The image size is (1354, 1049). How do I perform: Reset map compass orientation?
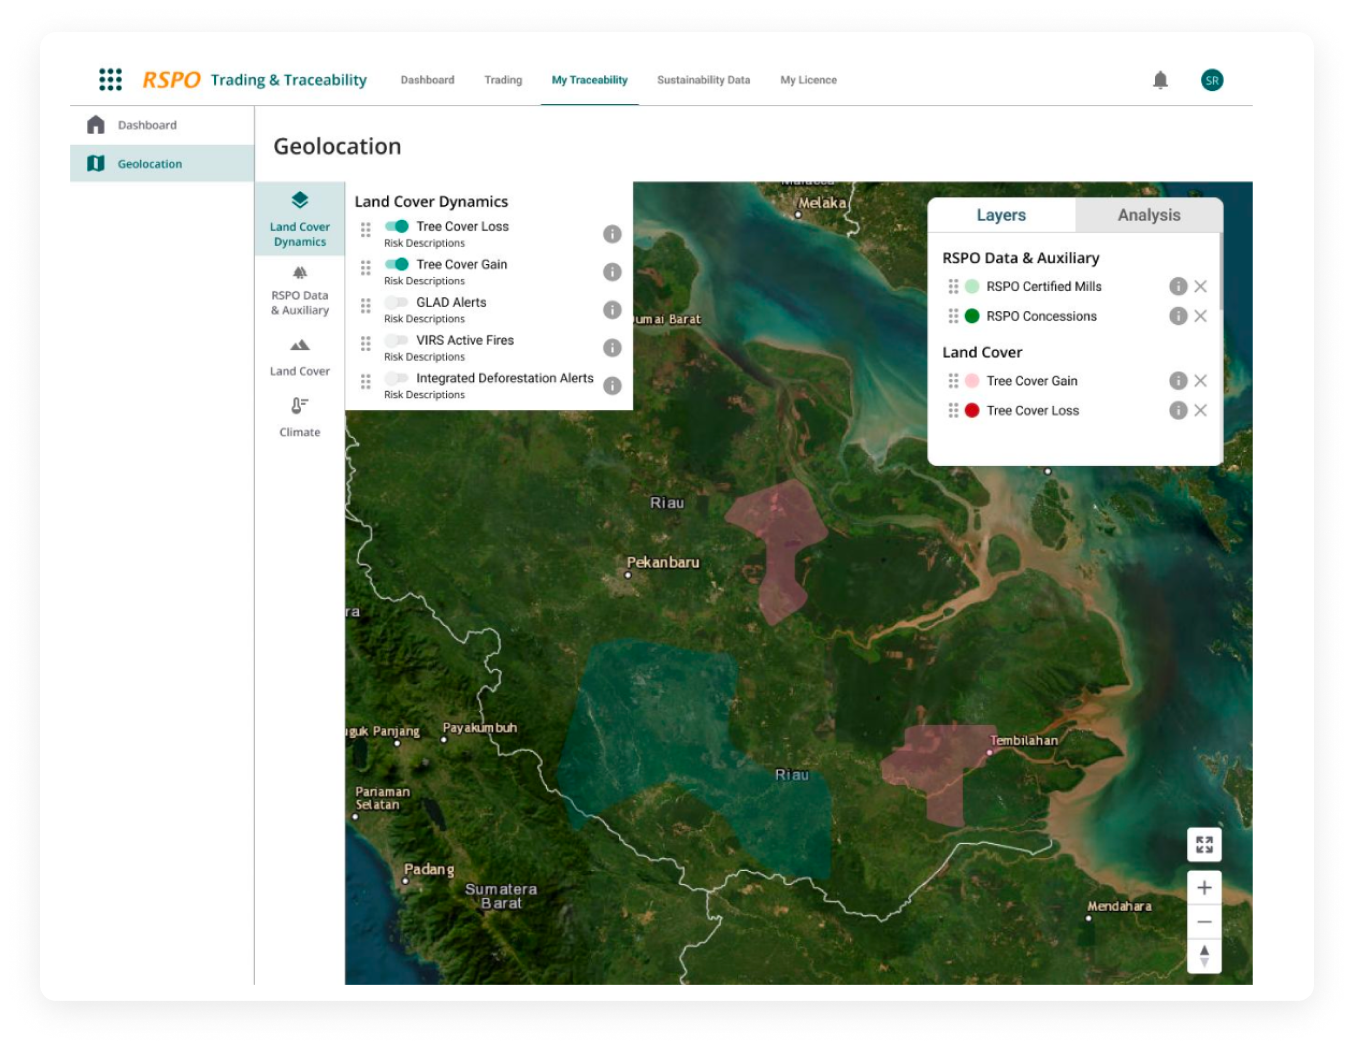[x=1204, y=956]
